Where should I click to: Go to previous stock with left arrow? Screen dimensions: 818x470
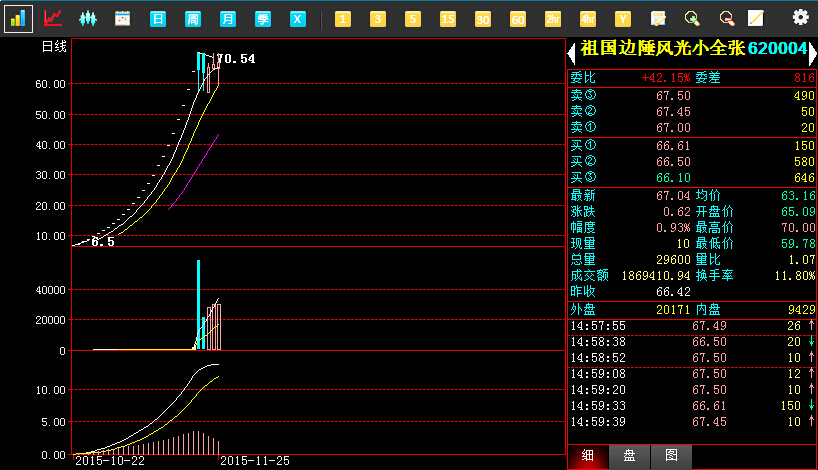coord(572,49)
